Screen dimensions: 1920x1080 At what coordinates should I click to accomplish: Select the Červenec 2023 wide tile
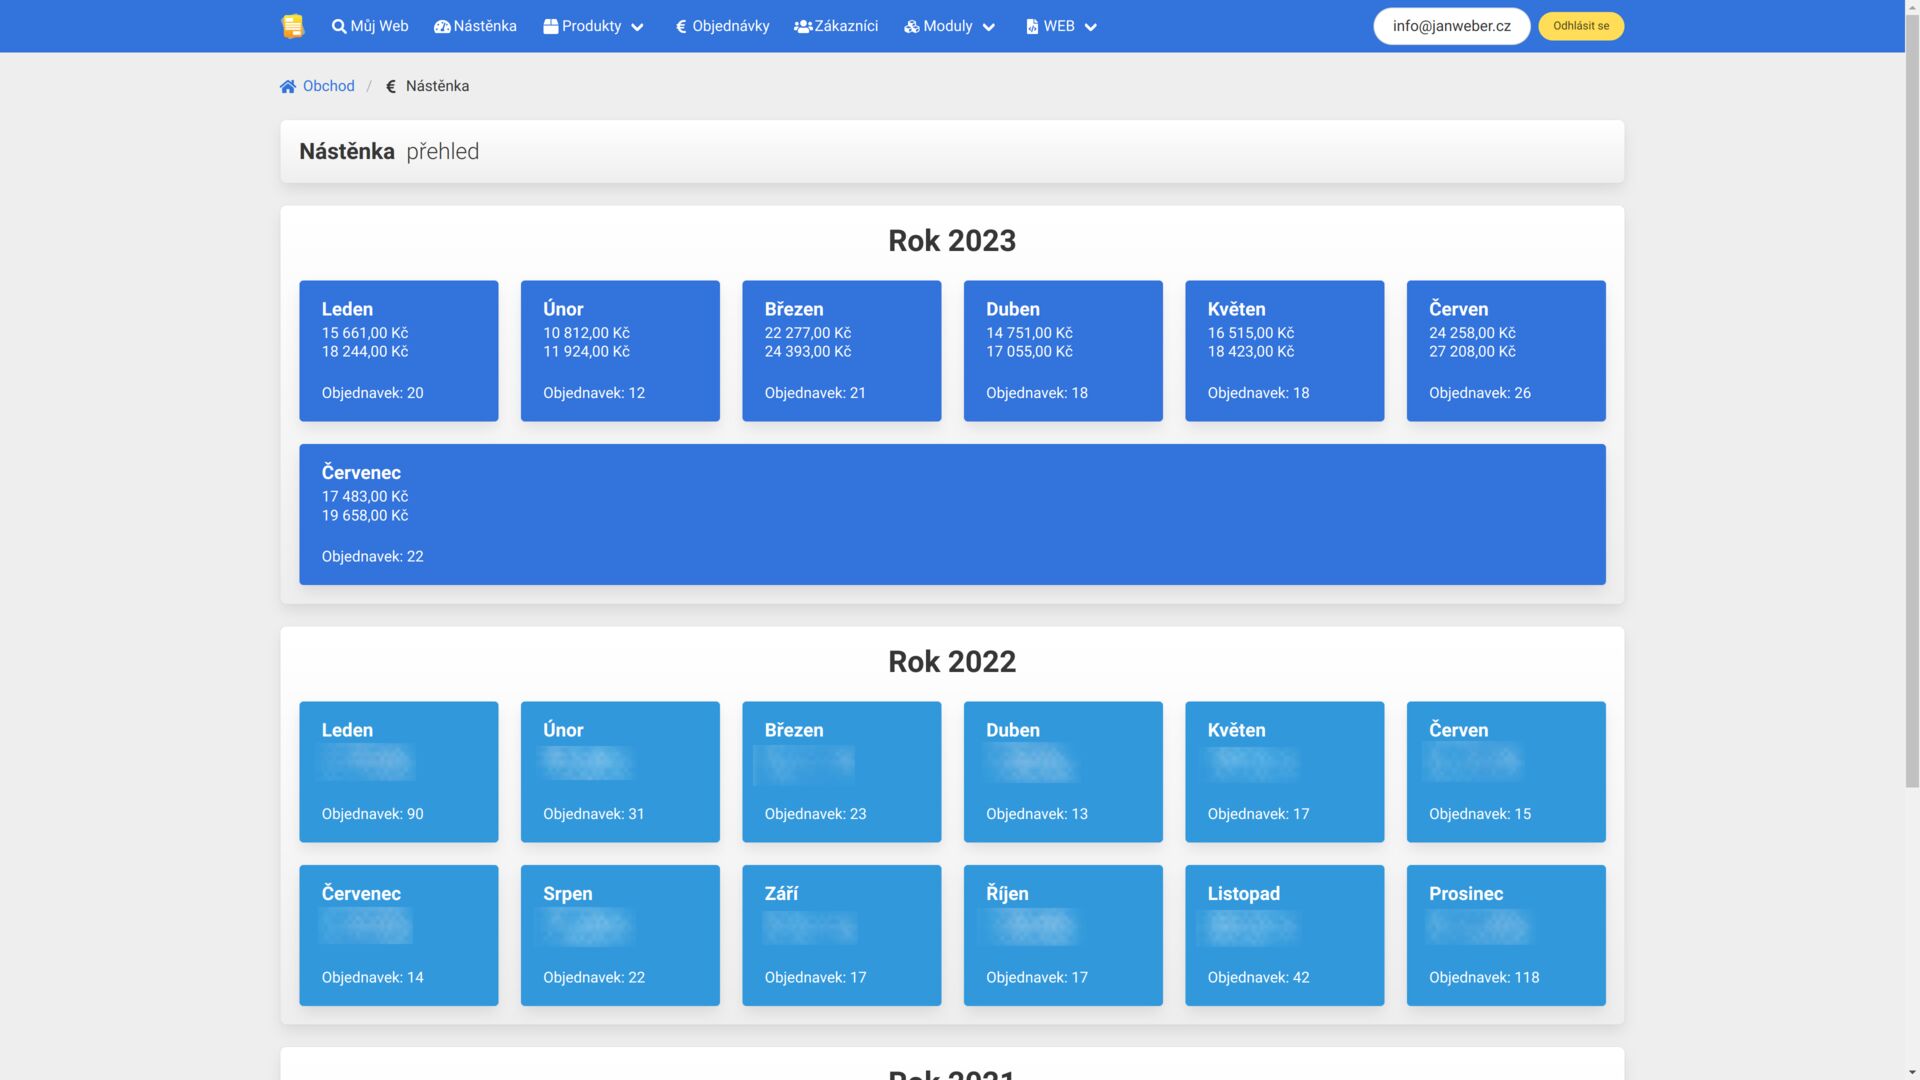click(x=952, y=514)
